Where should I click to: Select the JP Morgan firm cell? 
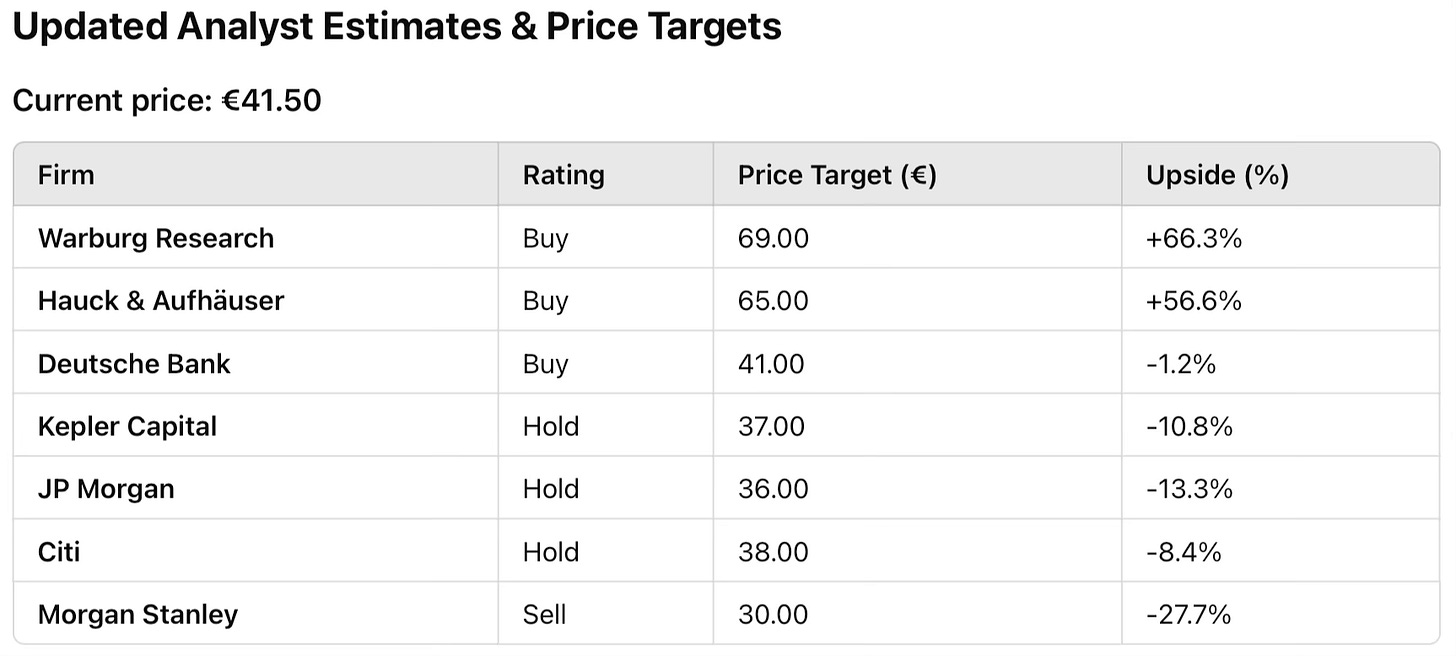(106, 489)
